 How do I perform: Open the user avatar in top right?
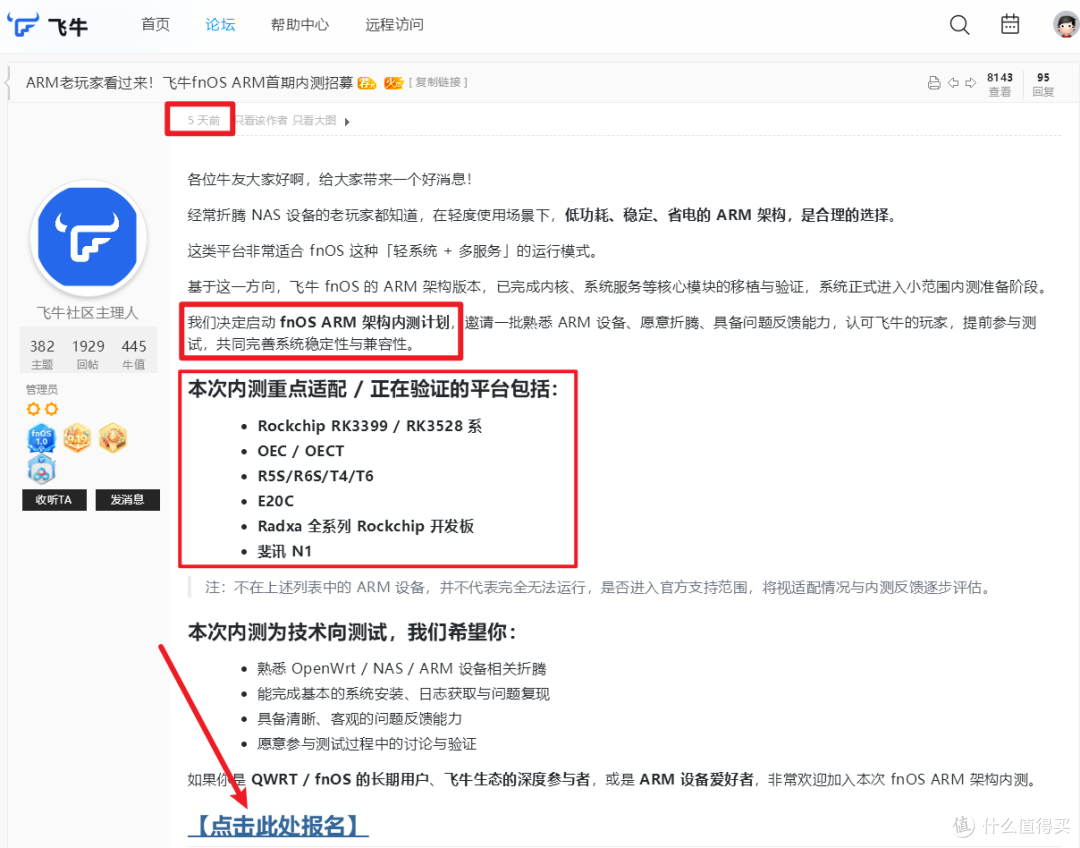point(1066,25)
